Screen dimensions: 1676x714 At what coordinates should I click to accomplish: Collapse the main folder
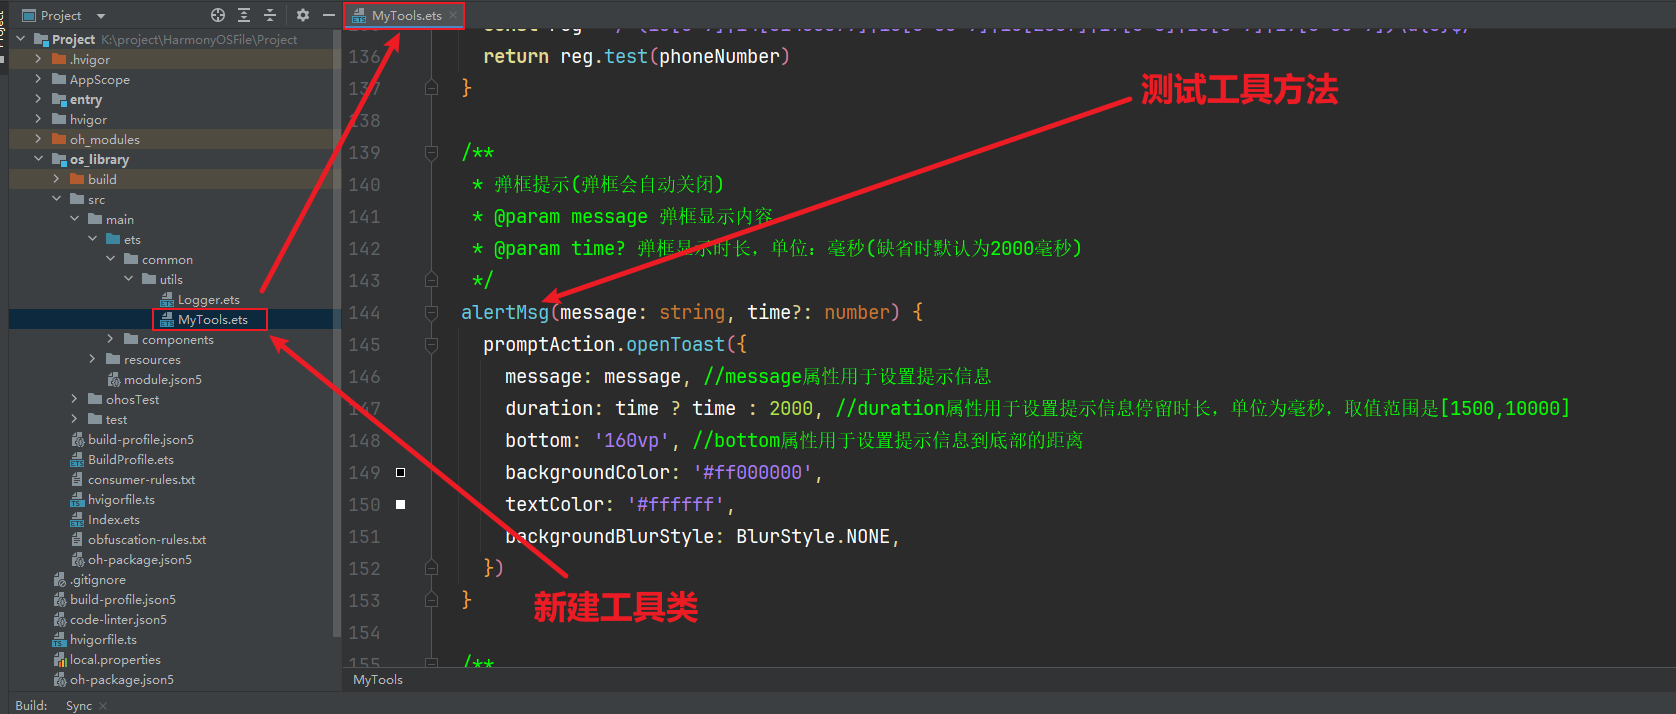coord(75,219)
